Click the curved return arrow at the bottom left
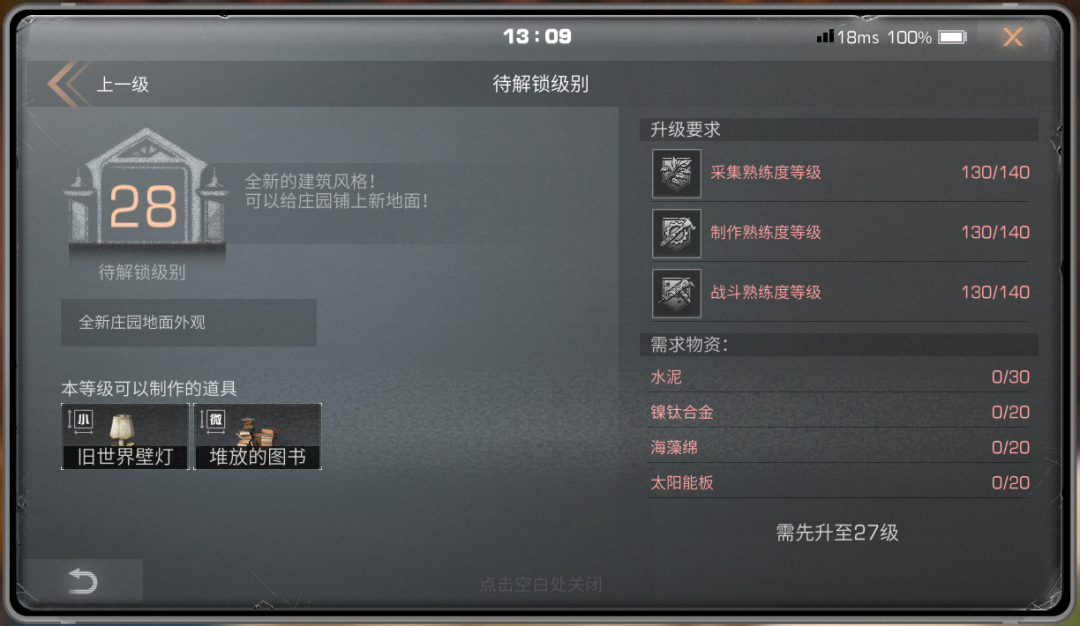 [x=83, y=581]
